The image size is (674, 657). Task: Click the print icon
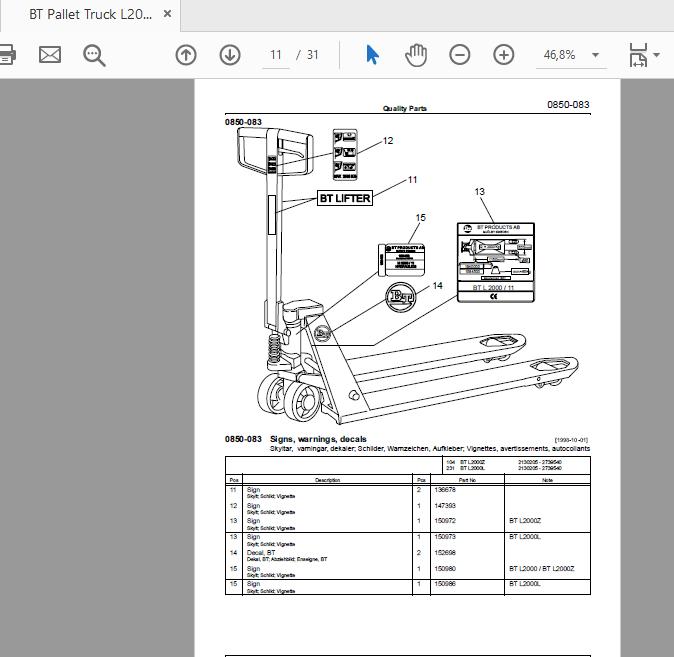[x=7, y=55]
